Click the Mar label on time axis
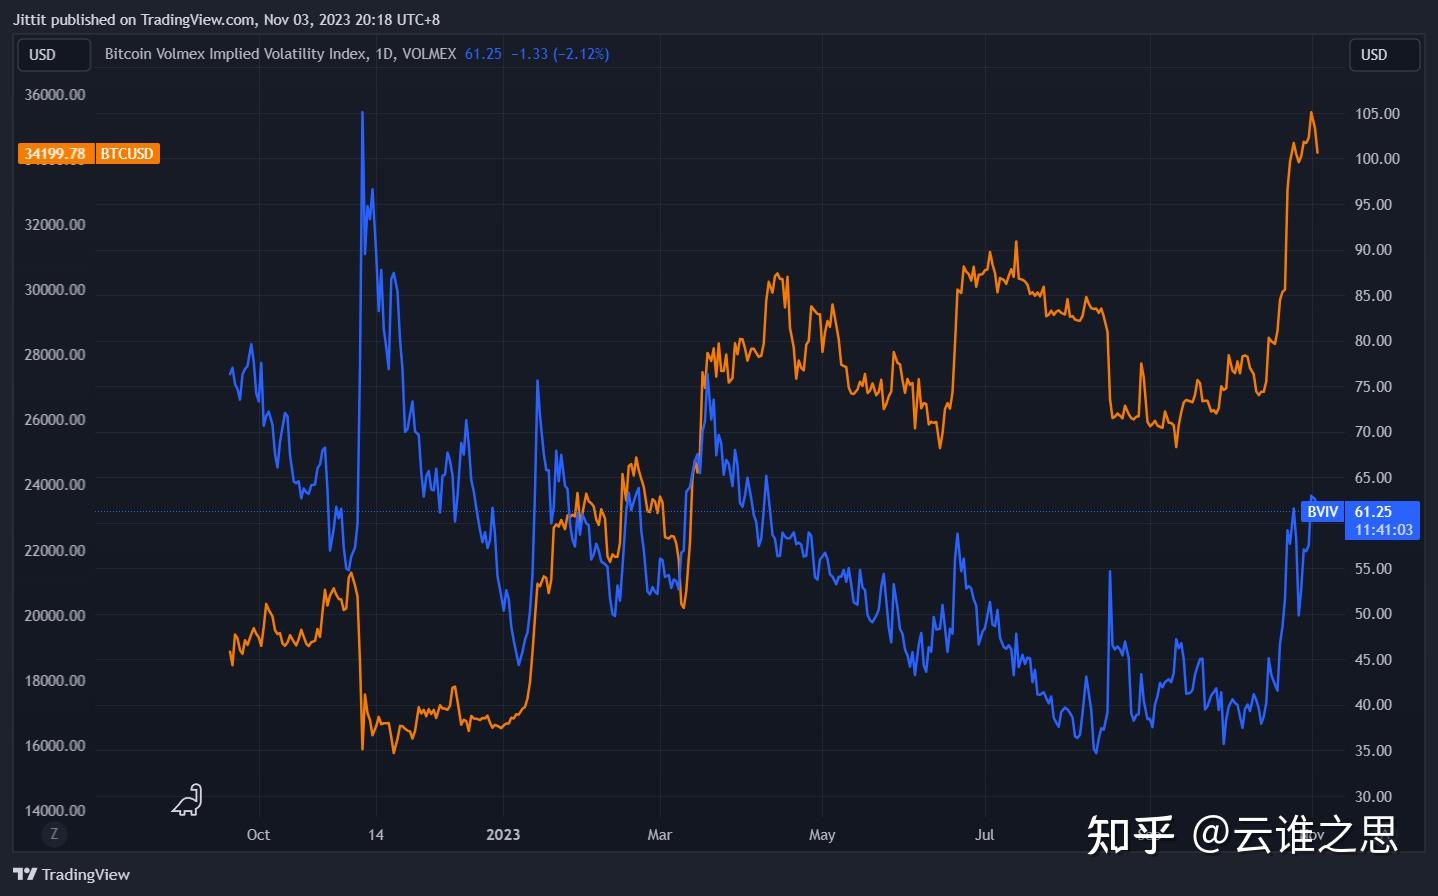The height and width of the screenshot is (896, 1438). tap(660, 834)
